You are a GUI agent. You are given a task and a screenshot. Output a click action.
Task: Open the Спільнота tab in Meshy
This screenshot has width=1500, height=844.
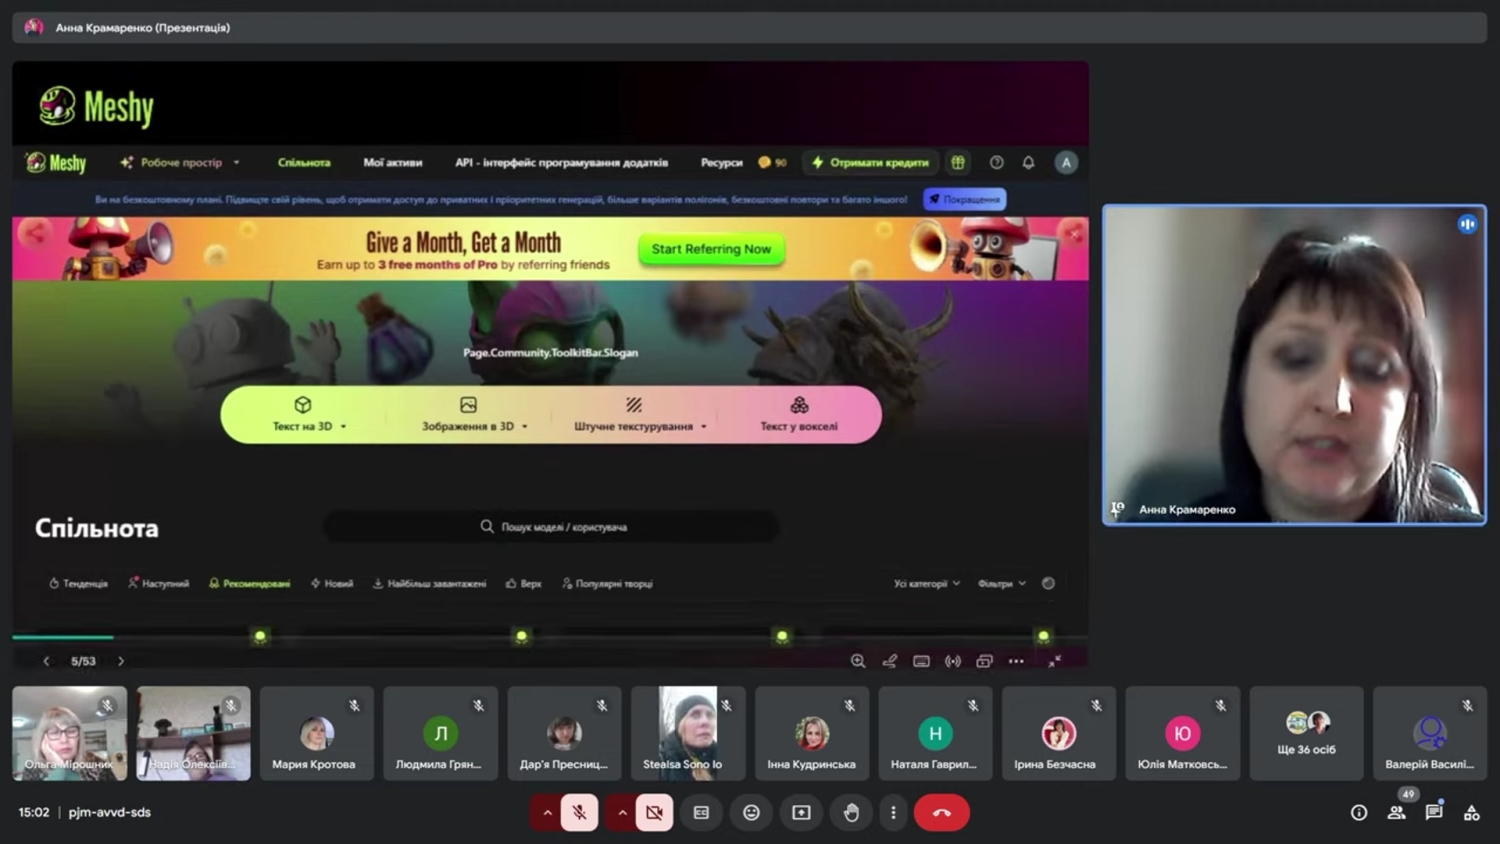[x=304, y=162]
